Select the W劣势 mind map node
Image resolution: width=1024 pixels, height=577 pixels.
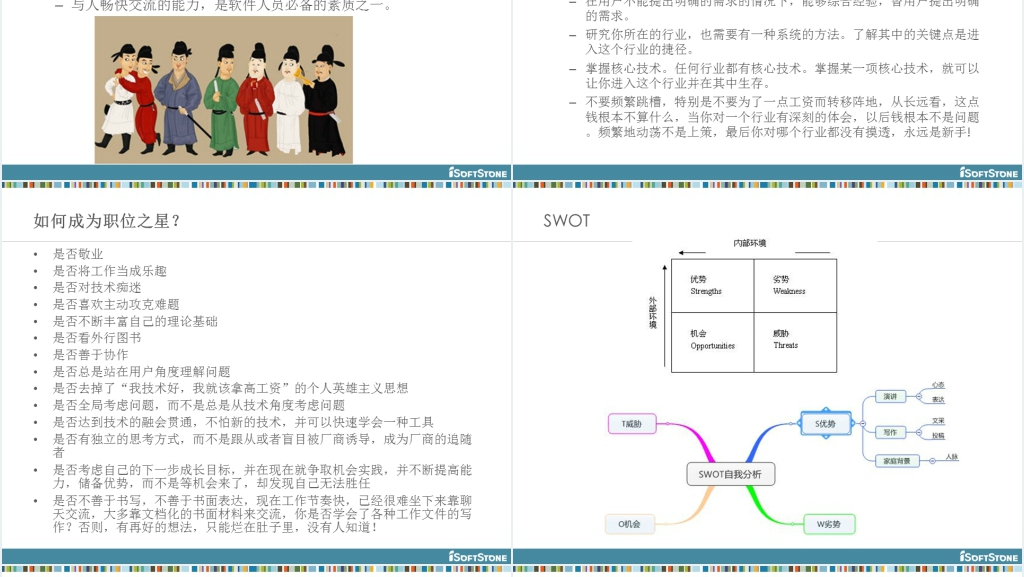click(829, 523)
